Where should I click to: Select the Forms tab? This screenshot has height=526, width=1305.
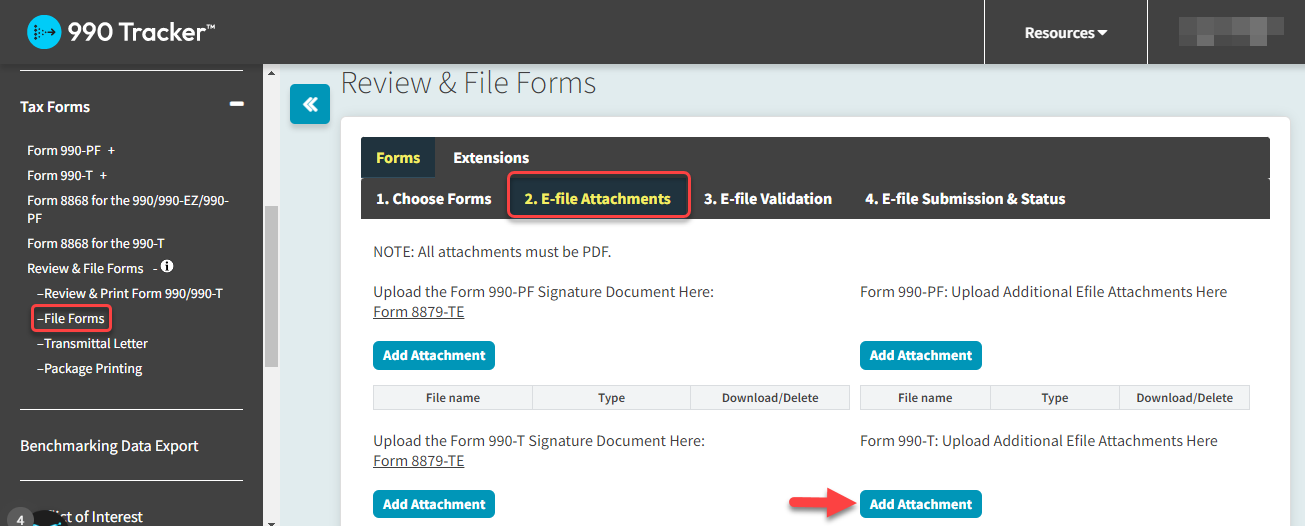pyautogui.click(x=398, y=158)
